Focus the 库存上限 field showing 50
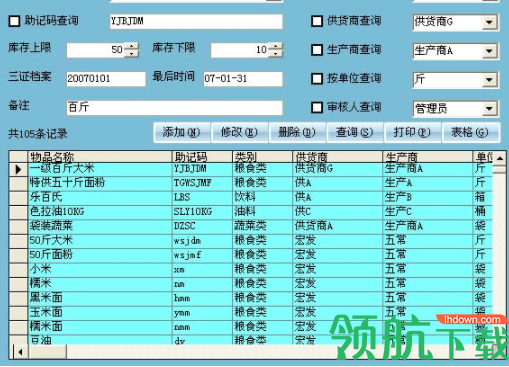This screenshot has height=367, width=509. pos(96,50)
